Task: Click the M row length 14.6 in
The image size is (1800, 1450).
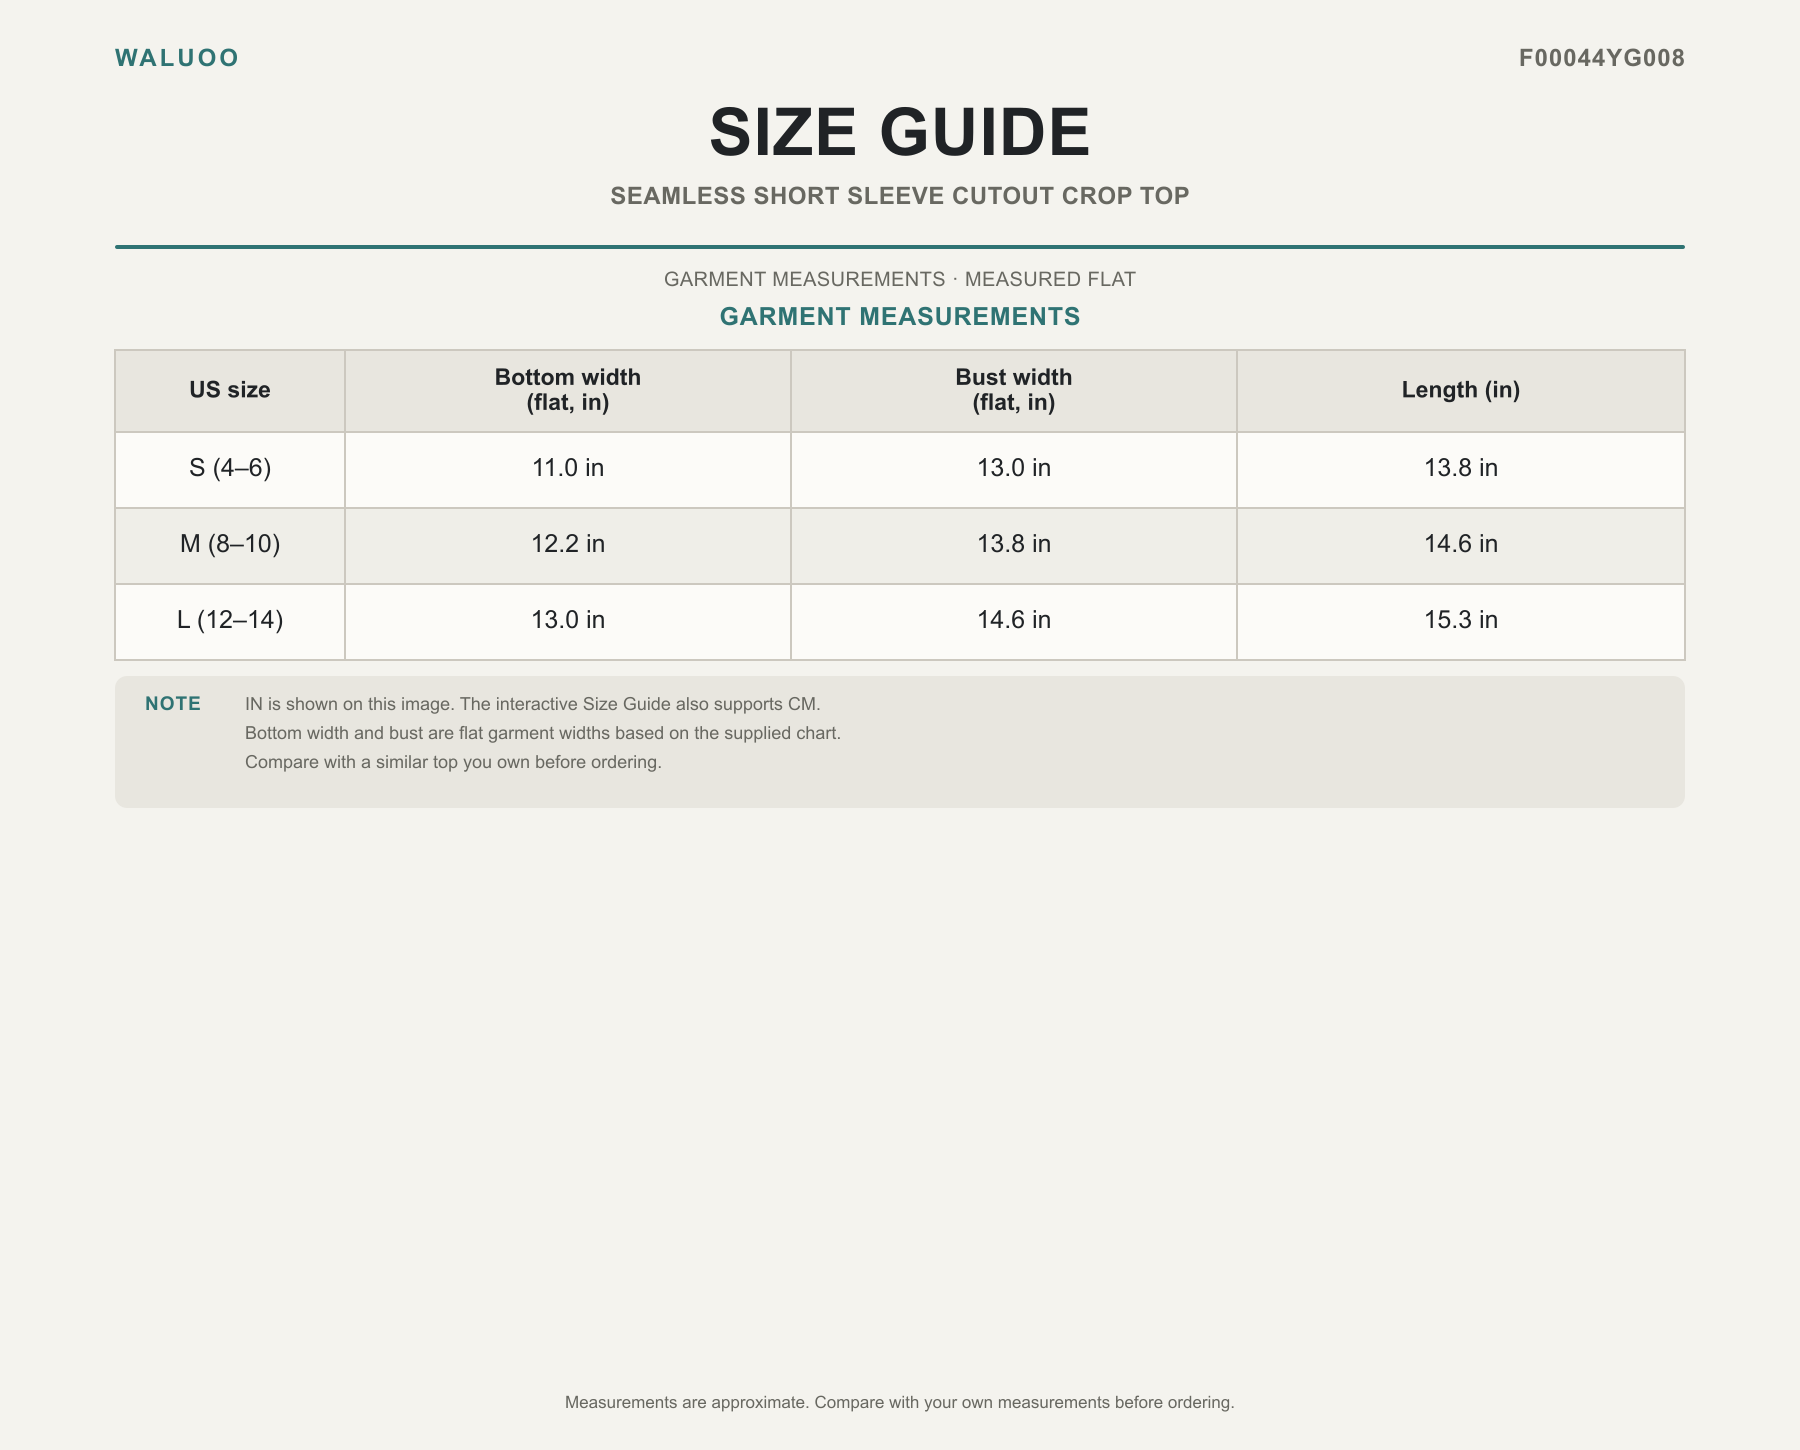Action: pyautogui.click(x=1461, y=545)
